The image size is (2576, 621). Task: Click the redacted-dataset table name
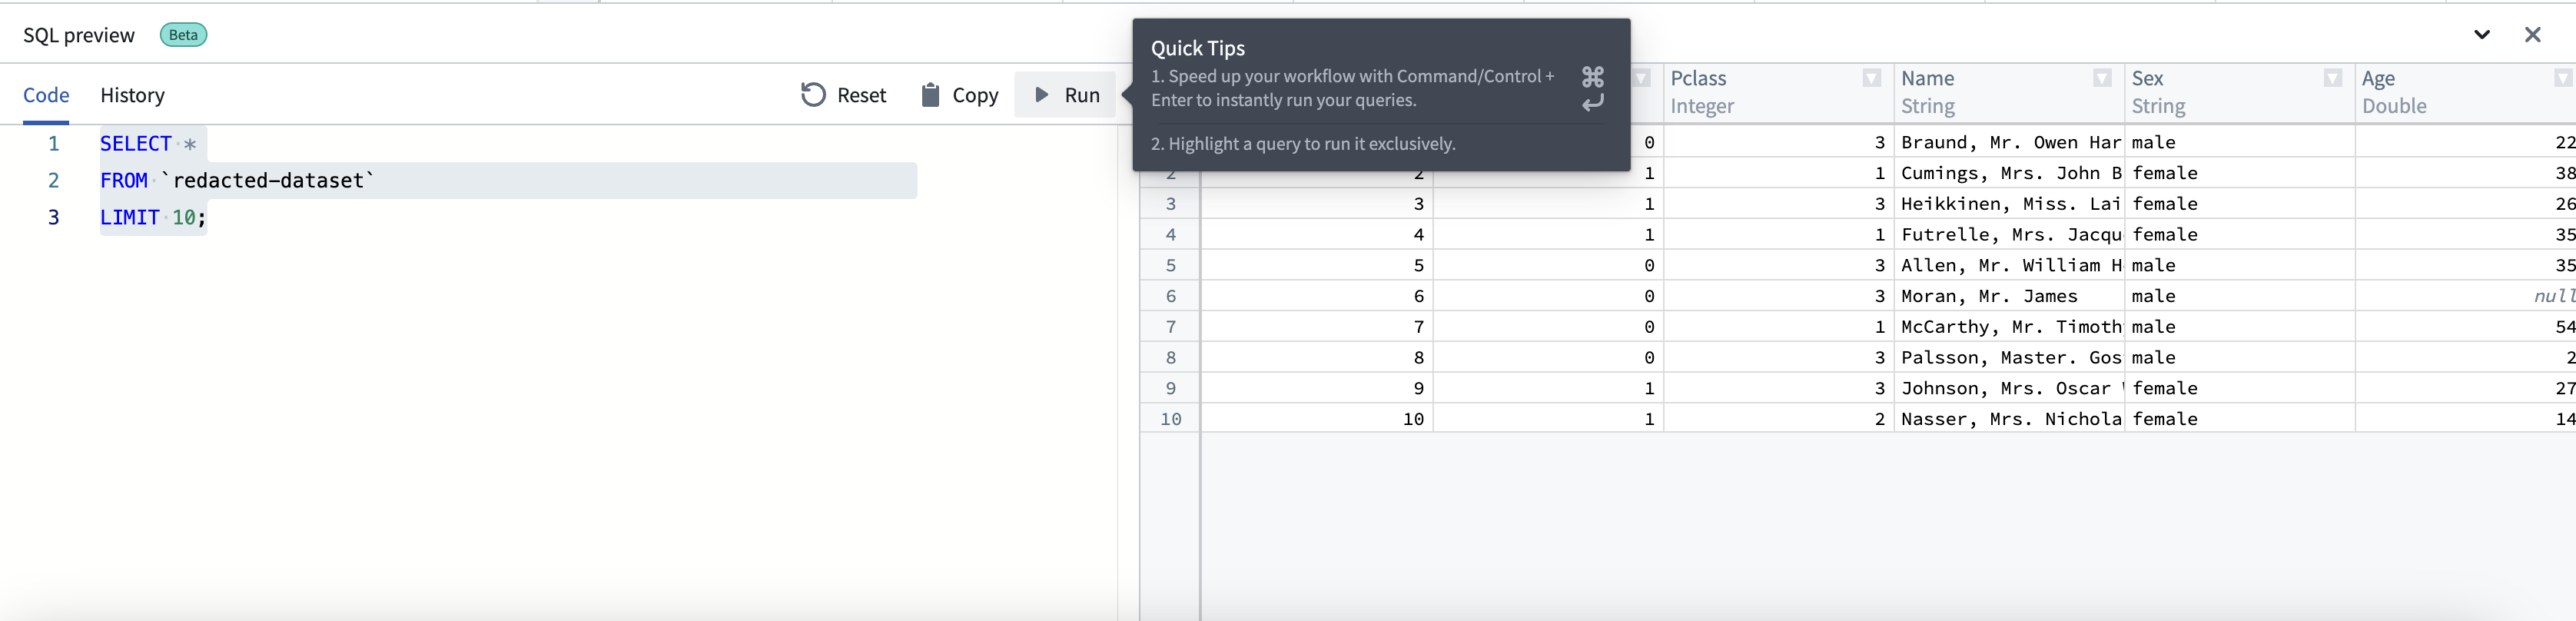(x=268, y=181)
